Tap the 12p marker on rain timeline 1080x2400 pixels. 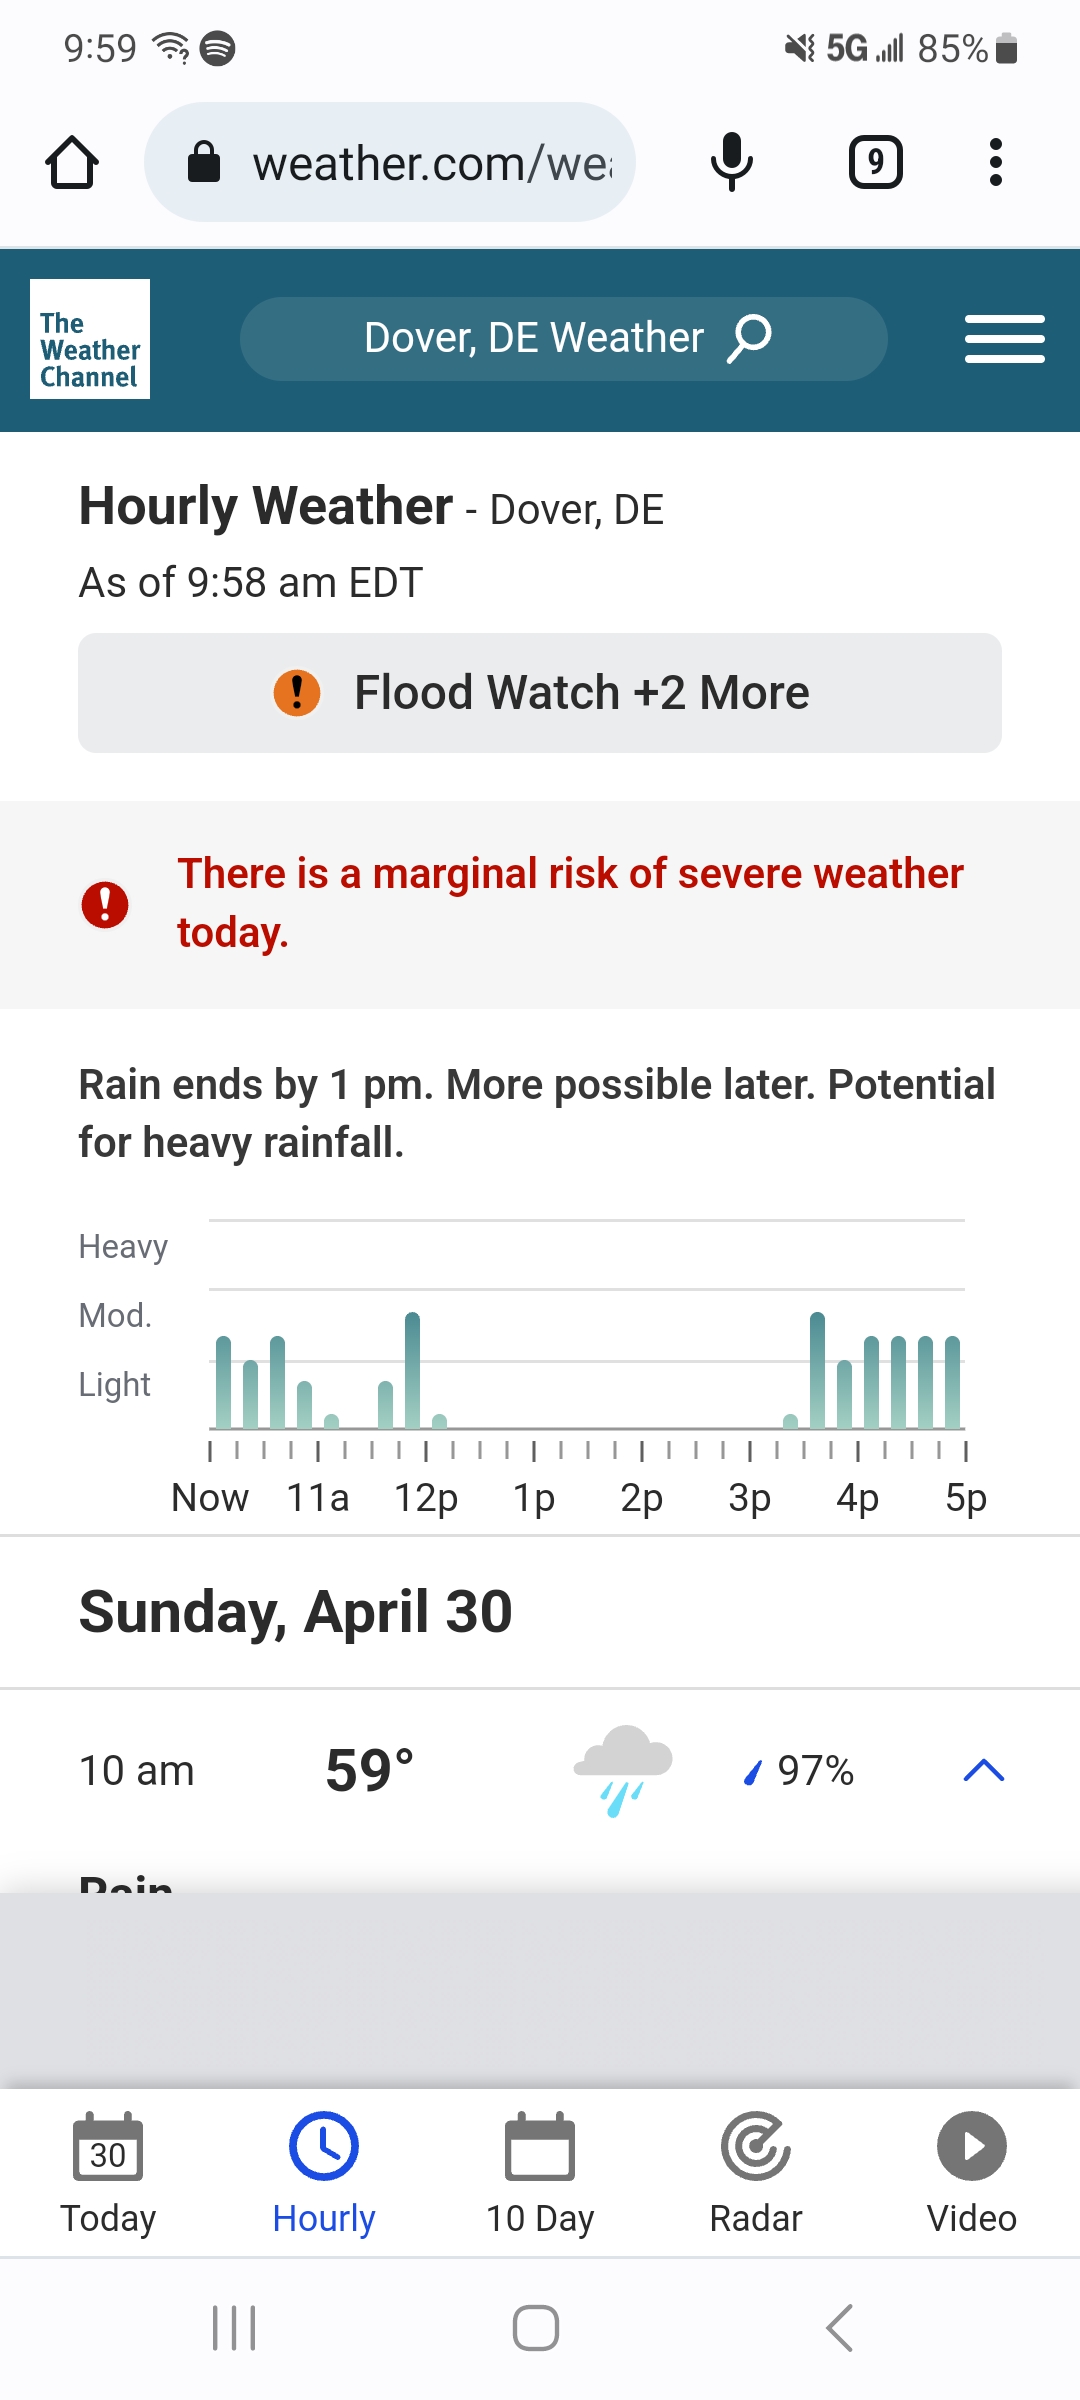(426, 1497)
